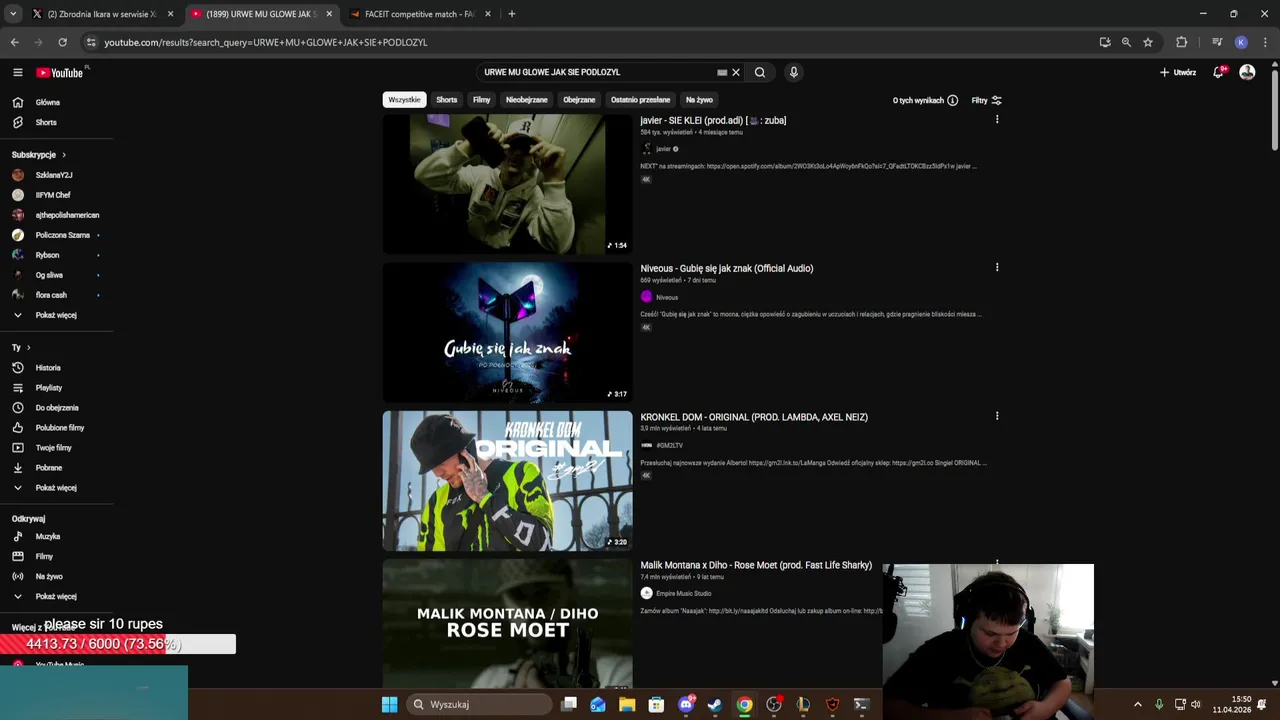1280x720 pixels.
Task: Open Shorts in the sidebar
Action: [46, 122]
